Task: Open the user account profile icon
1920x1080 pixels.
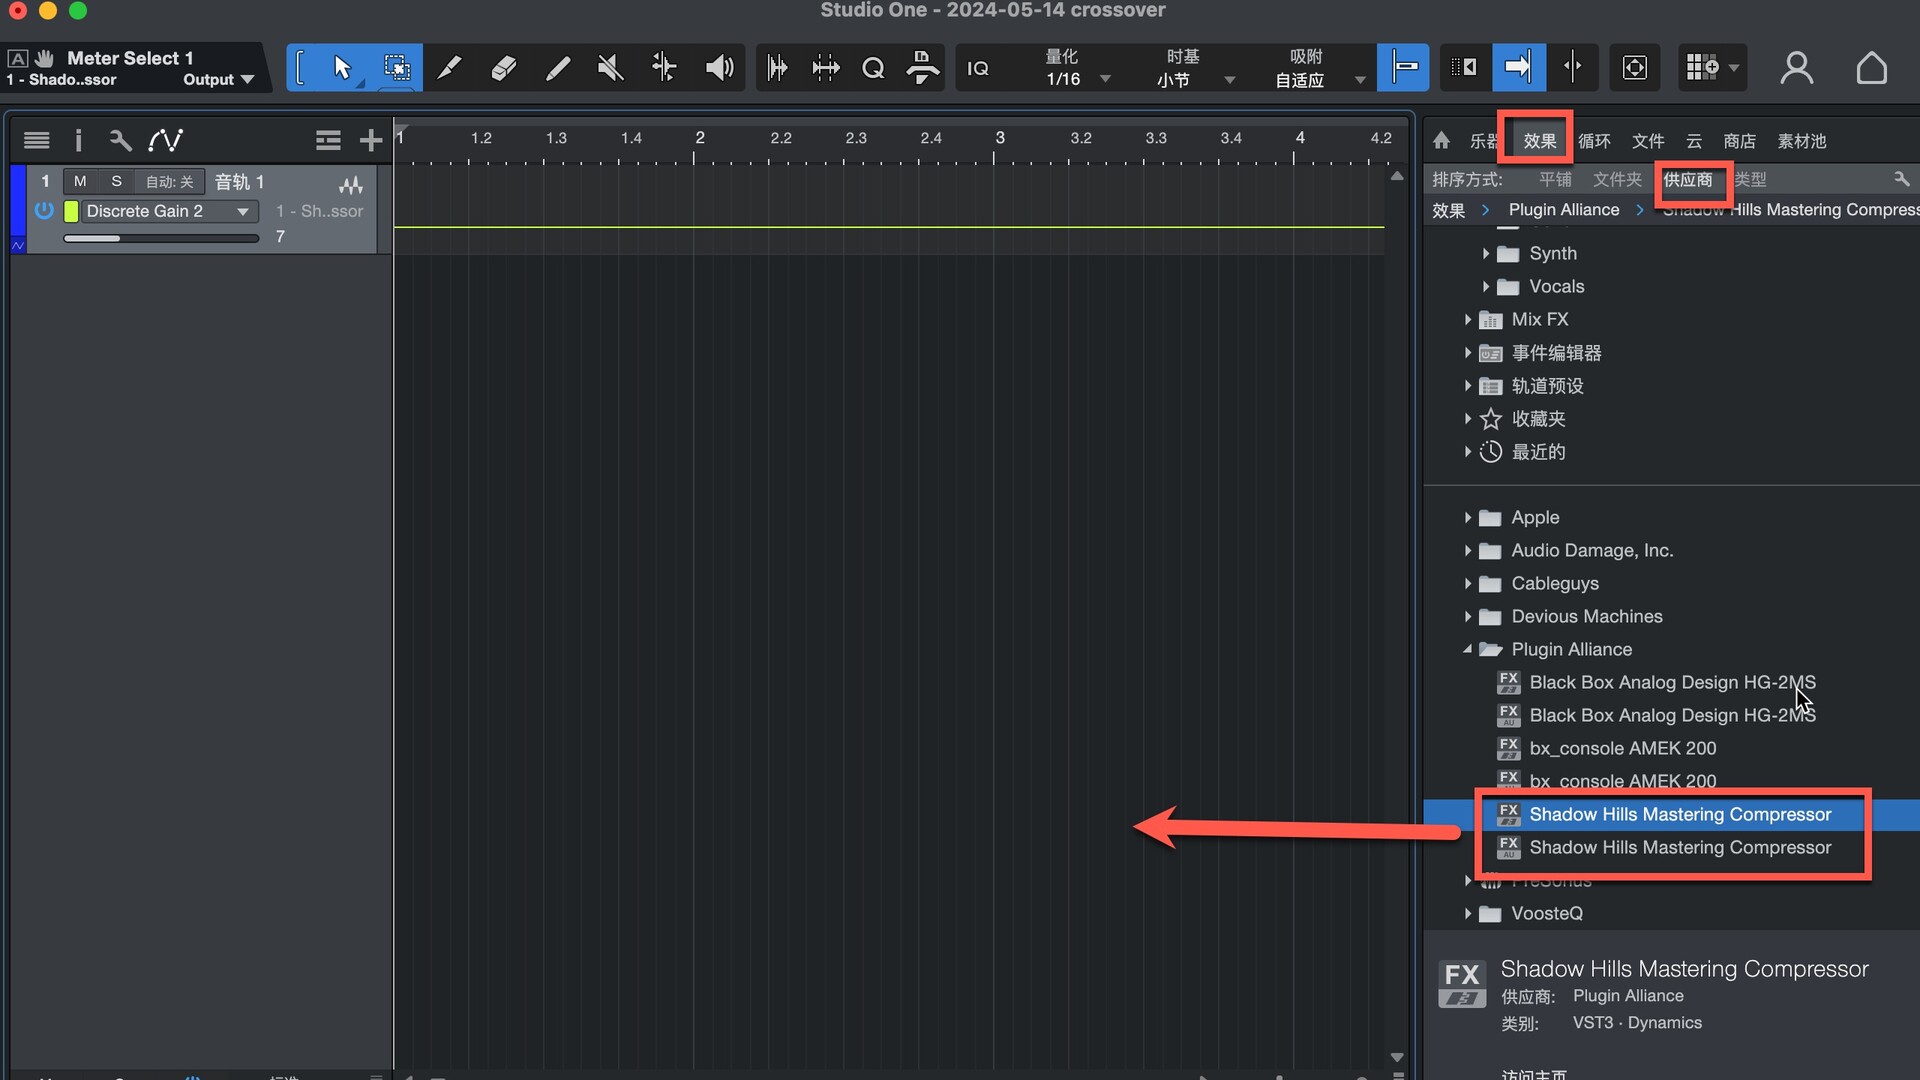Action: (1797, 68)
